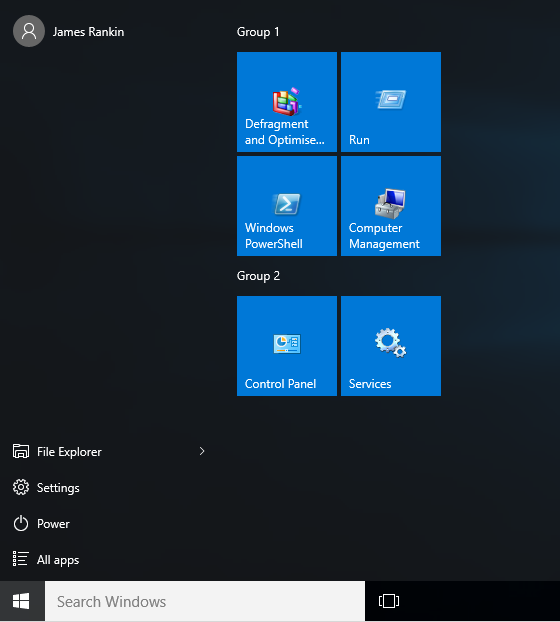560x622 pixels.
Task: Click the All apps menu label
Action: tap(58, 560)
